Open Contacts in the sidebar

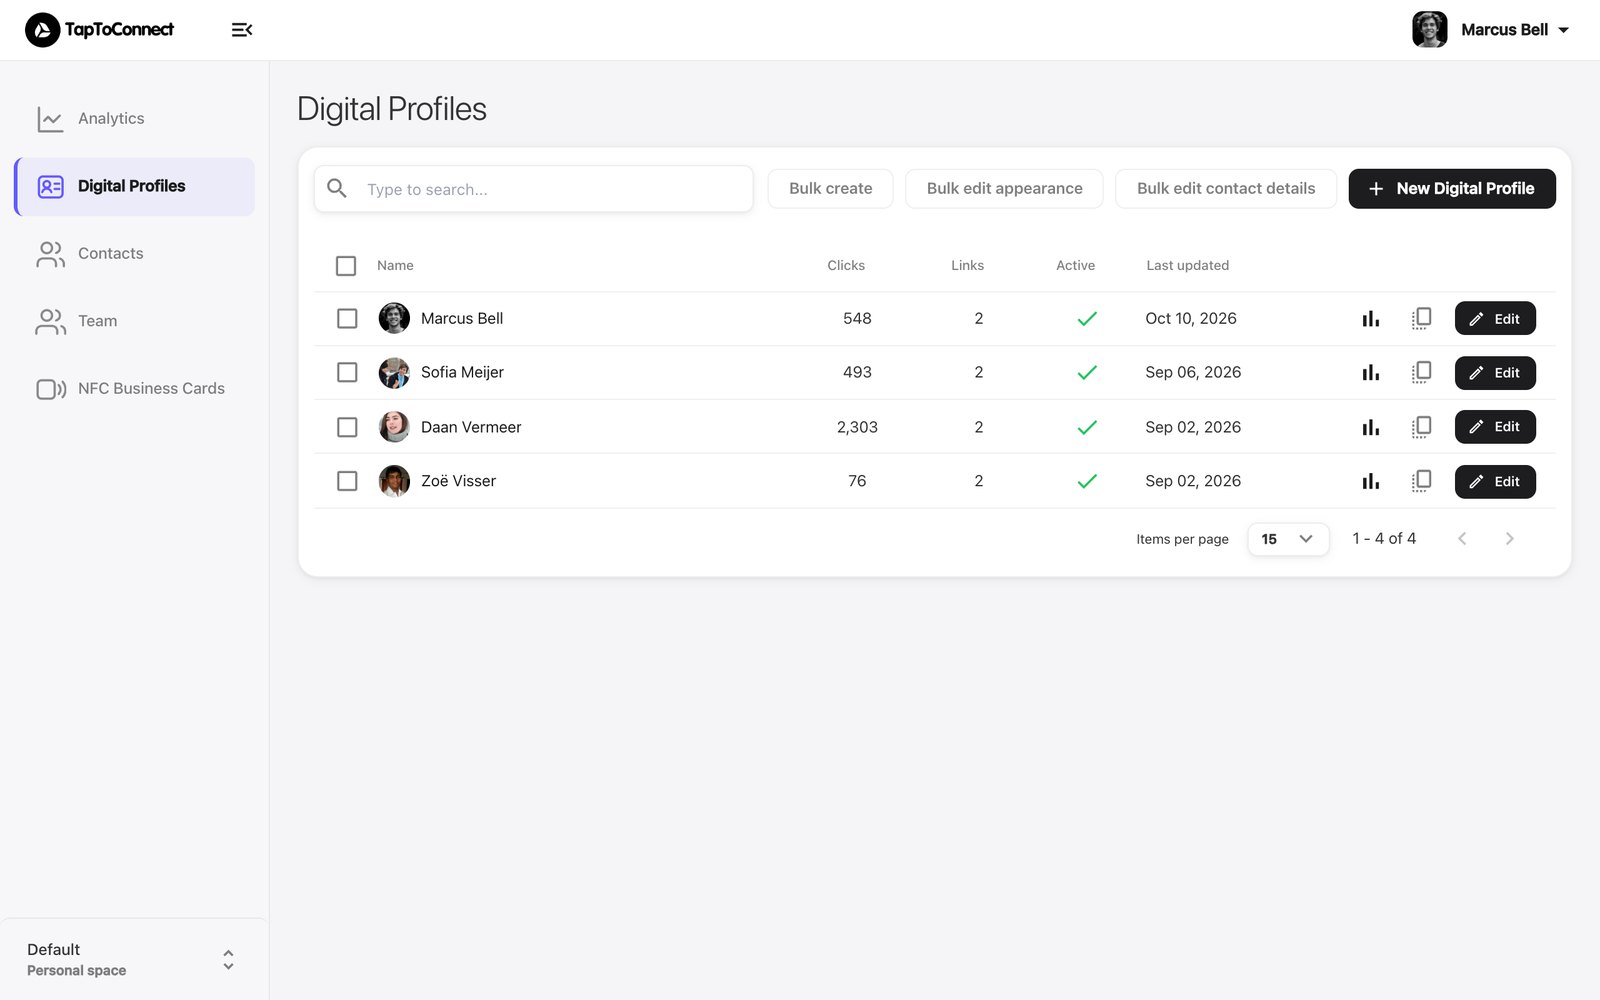[134, 253]
